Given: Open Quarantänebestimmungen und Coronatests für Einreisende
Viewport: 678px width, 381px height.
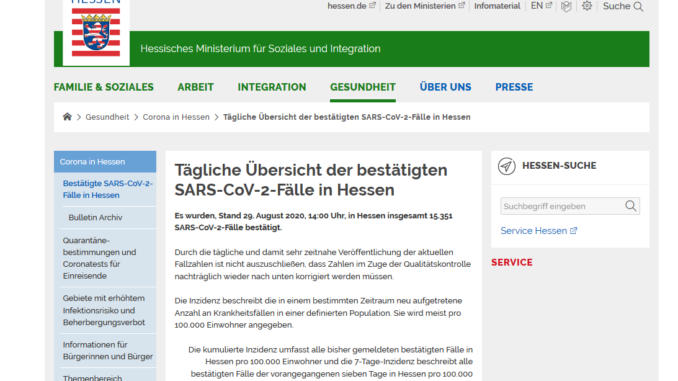Looking at the screenshot, I should tap(108, 258).
